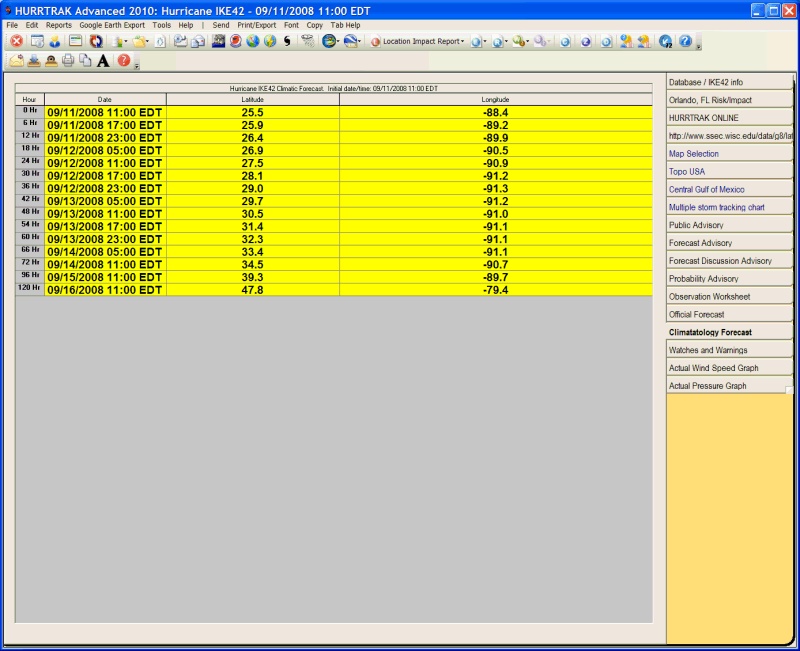Open the Google Earth Export menu

coord(112,24)
